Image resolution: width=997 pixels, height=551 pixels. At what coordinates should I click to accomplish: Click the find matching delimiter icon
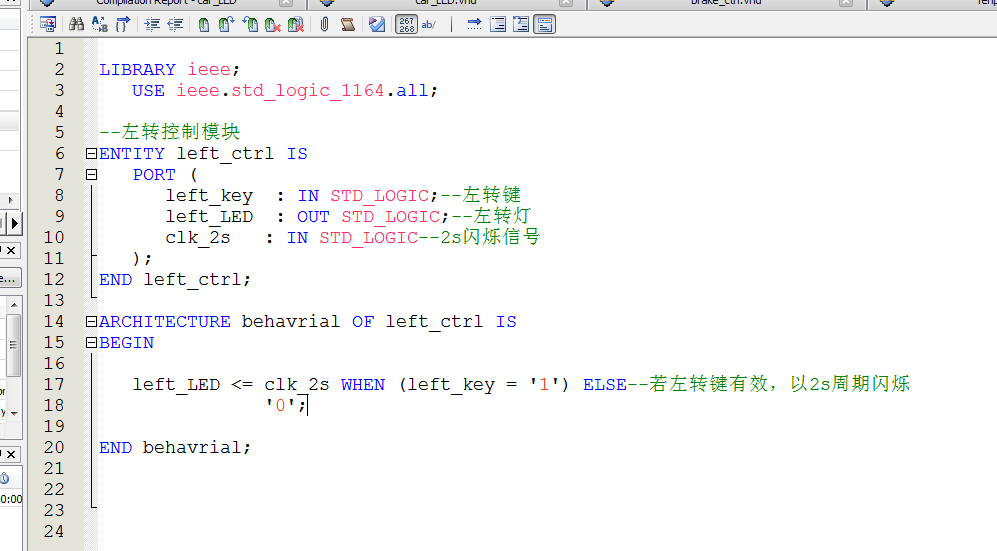[123, 24]
